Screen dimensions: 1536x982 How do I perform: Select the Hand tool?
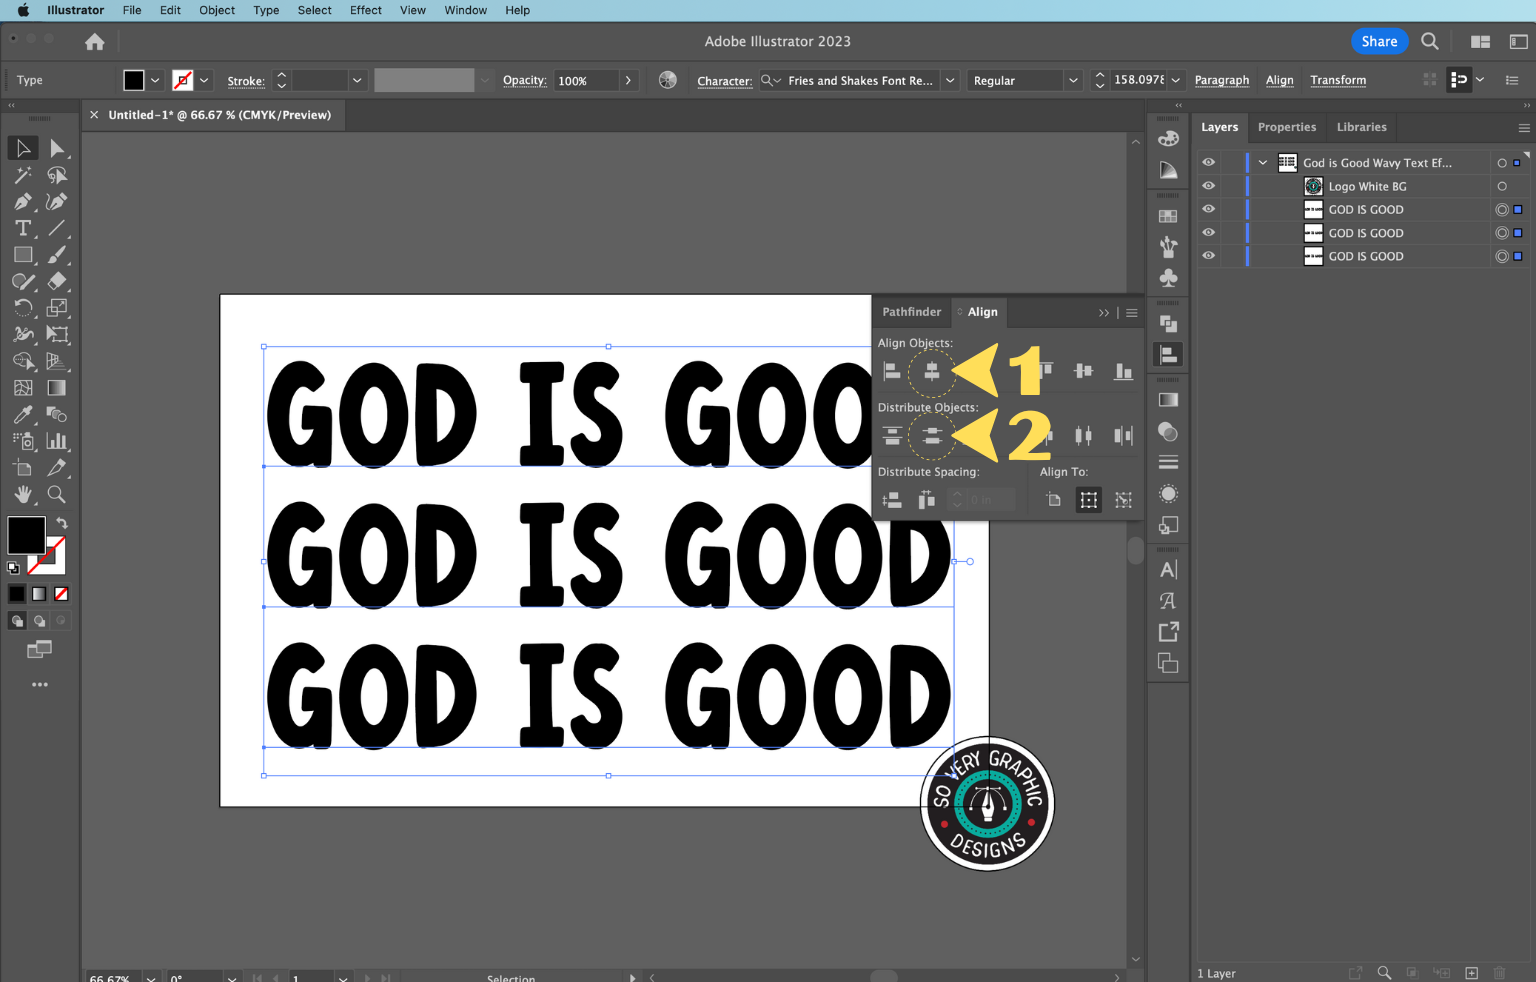(x=22, y=494)
